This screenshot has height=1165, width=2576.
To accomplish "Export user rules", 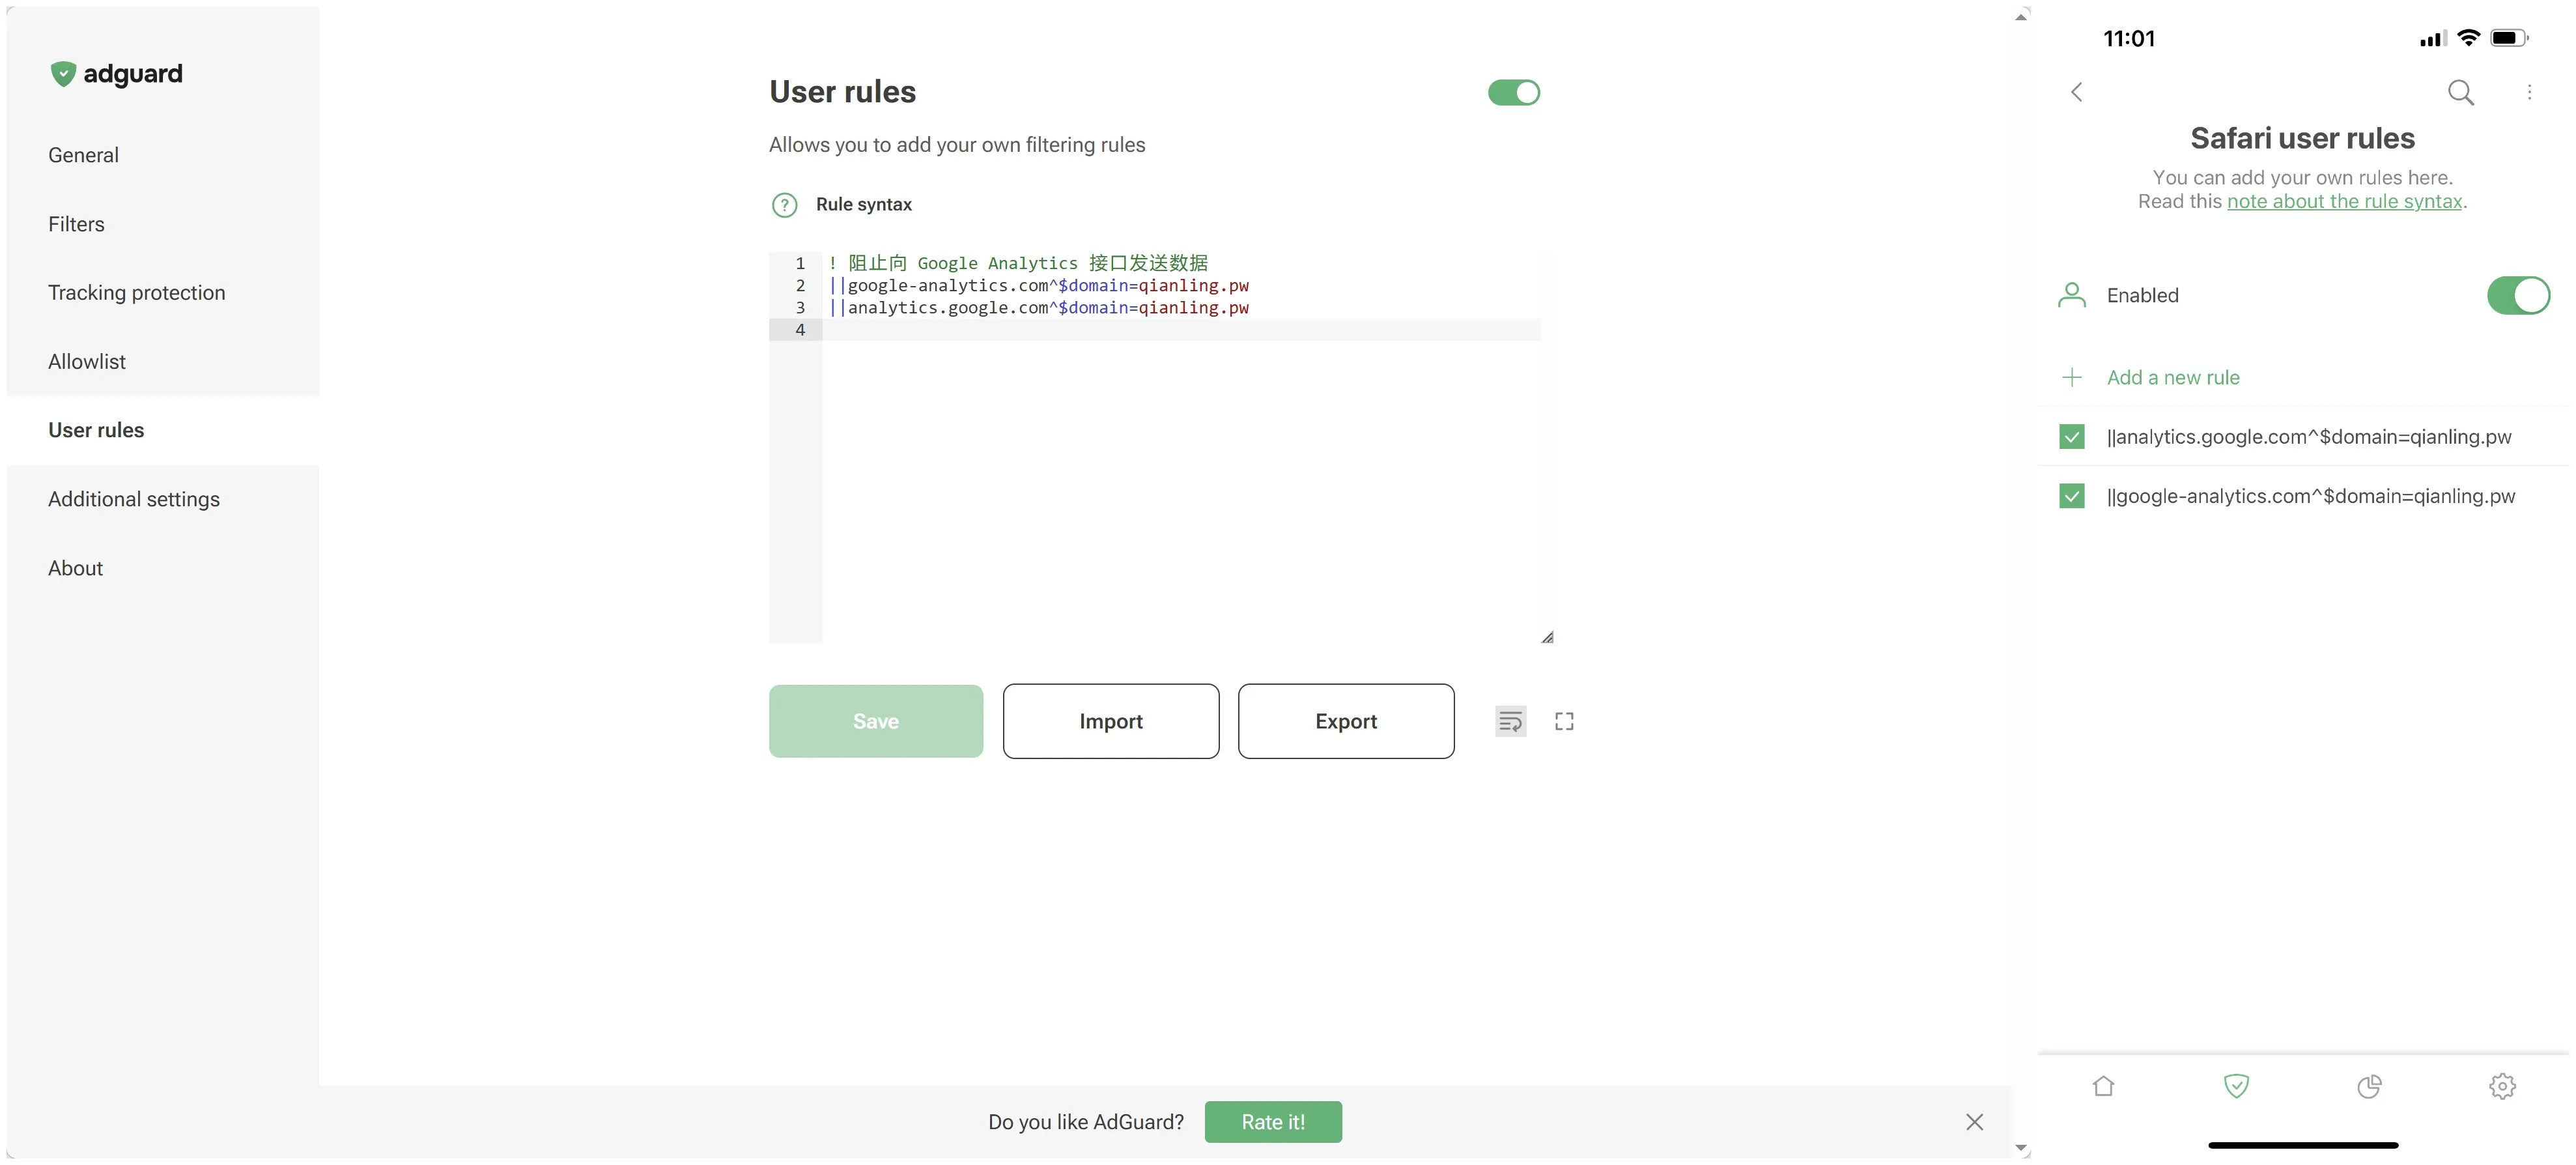I will click(1346, 721).
